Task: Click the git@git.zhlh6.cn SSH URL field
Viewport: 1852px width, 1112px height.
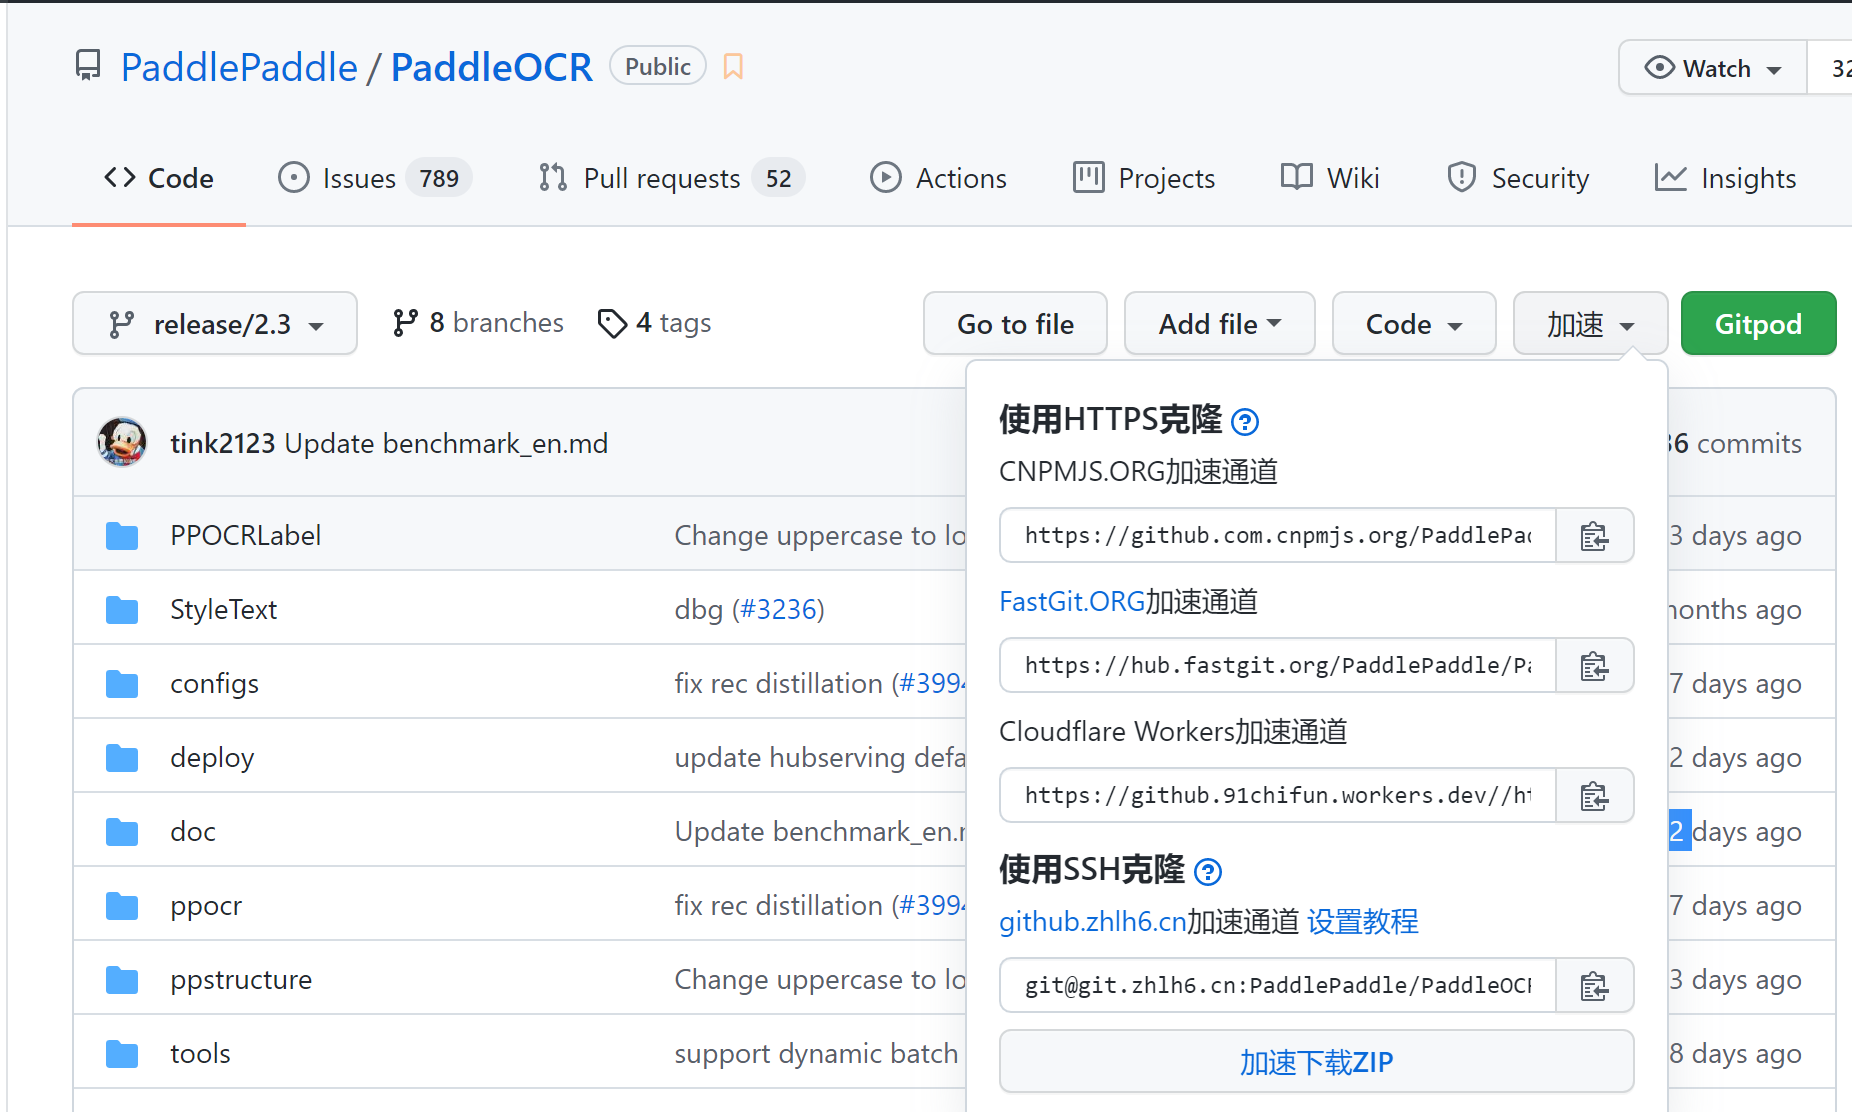Action: tap(1278, 986)
